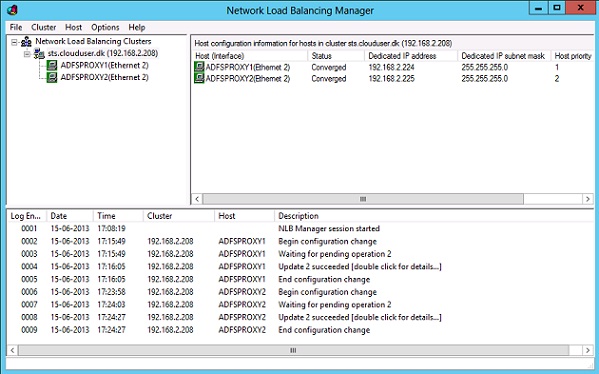Select log entry 0007 Waiting for pending operation
Screen dimensions: 599x374
[x=300, y=304]
